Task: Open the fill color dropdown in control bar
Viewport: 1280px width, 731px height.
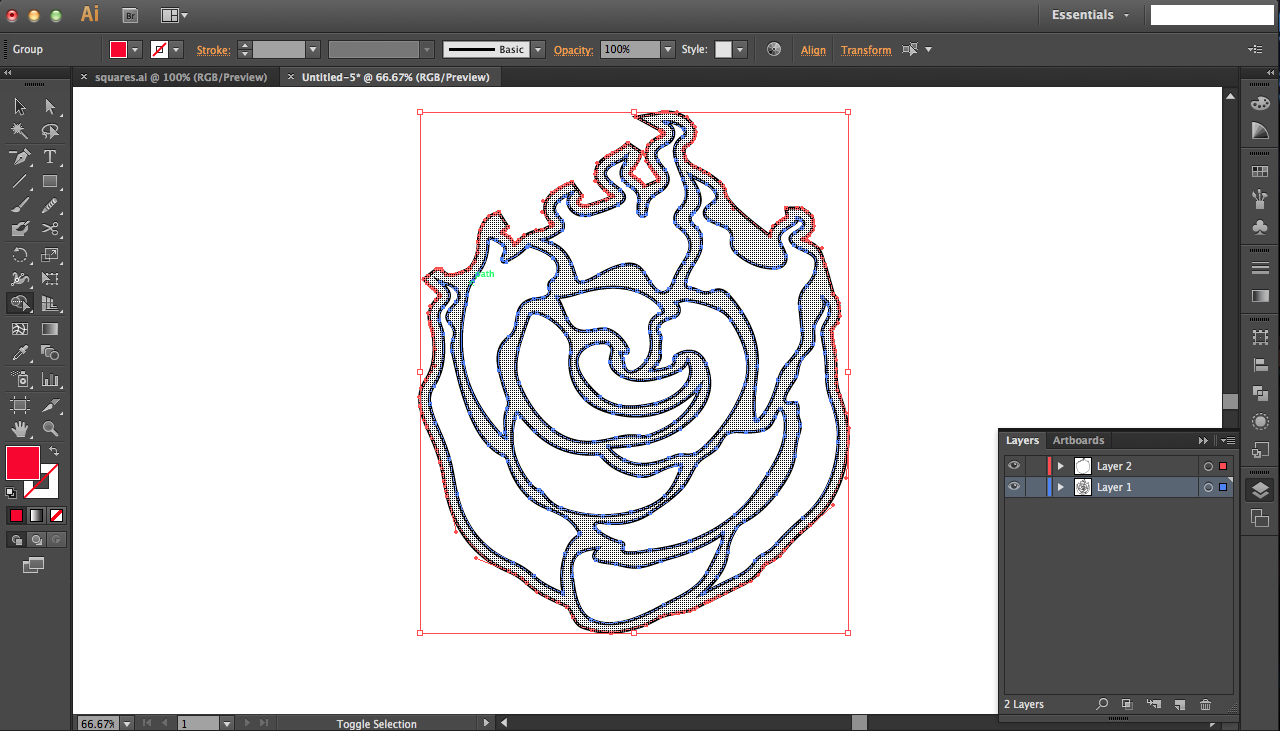Action: (x=137, y=49)
